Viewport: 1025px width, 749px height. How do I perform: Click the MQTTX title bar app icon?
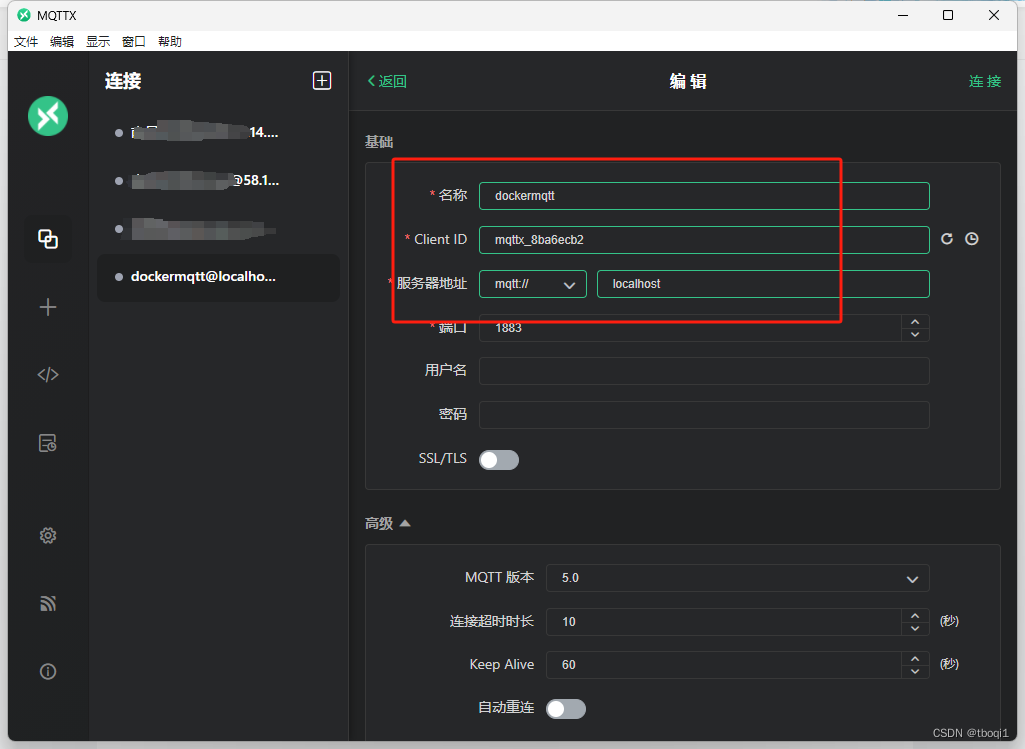click(x=24, y=15)
